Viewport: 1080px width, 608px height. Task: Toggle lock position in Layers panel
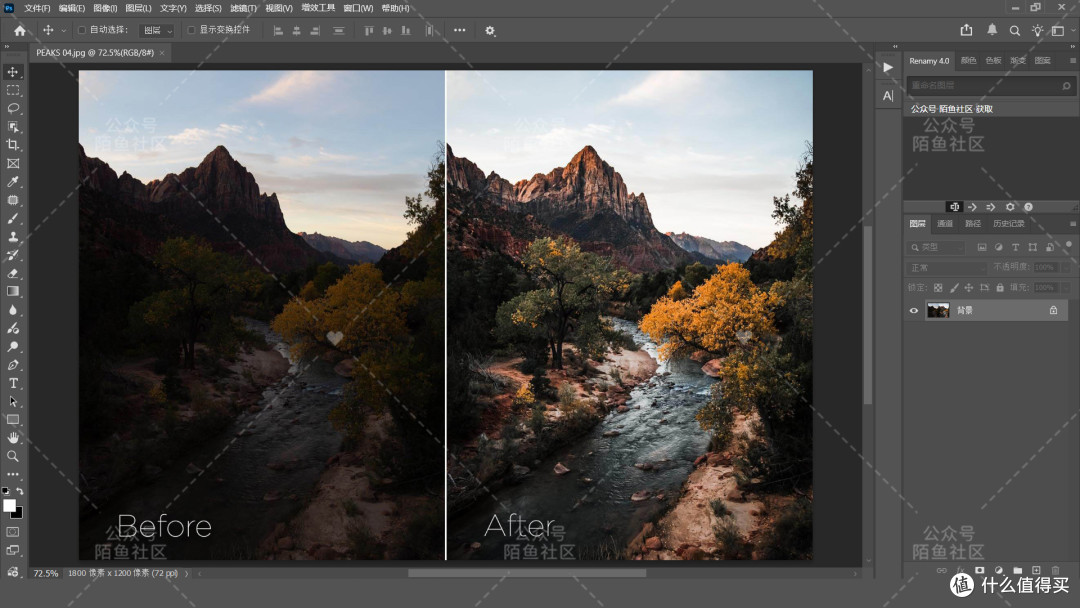click(x=969, y=288)
